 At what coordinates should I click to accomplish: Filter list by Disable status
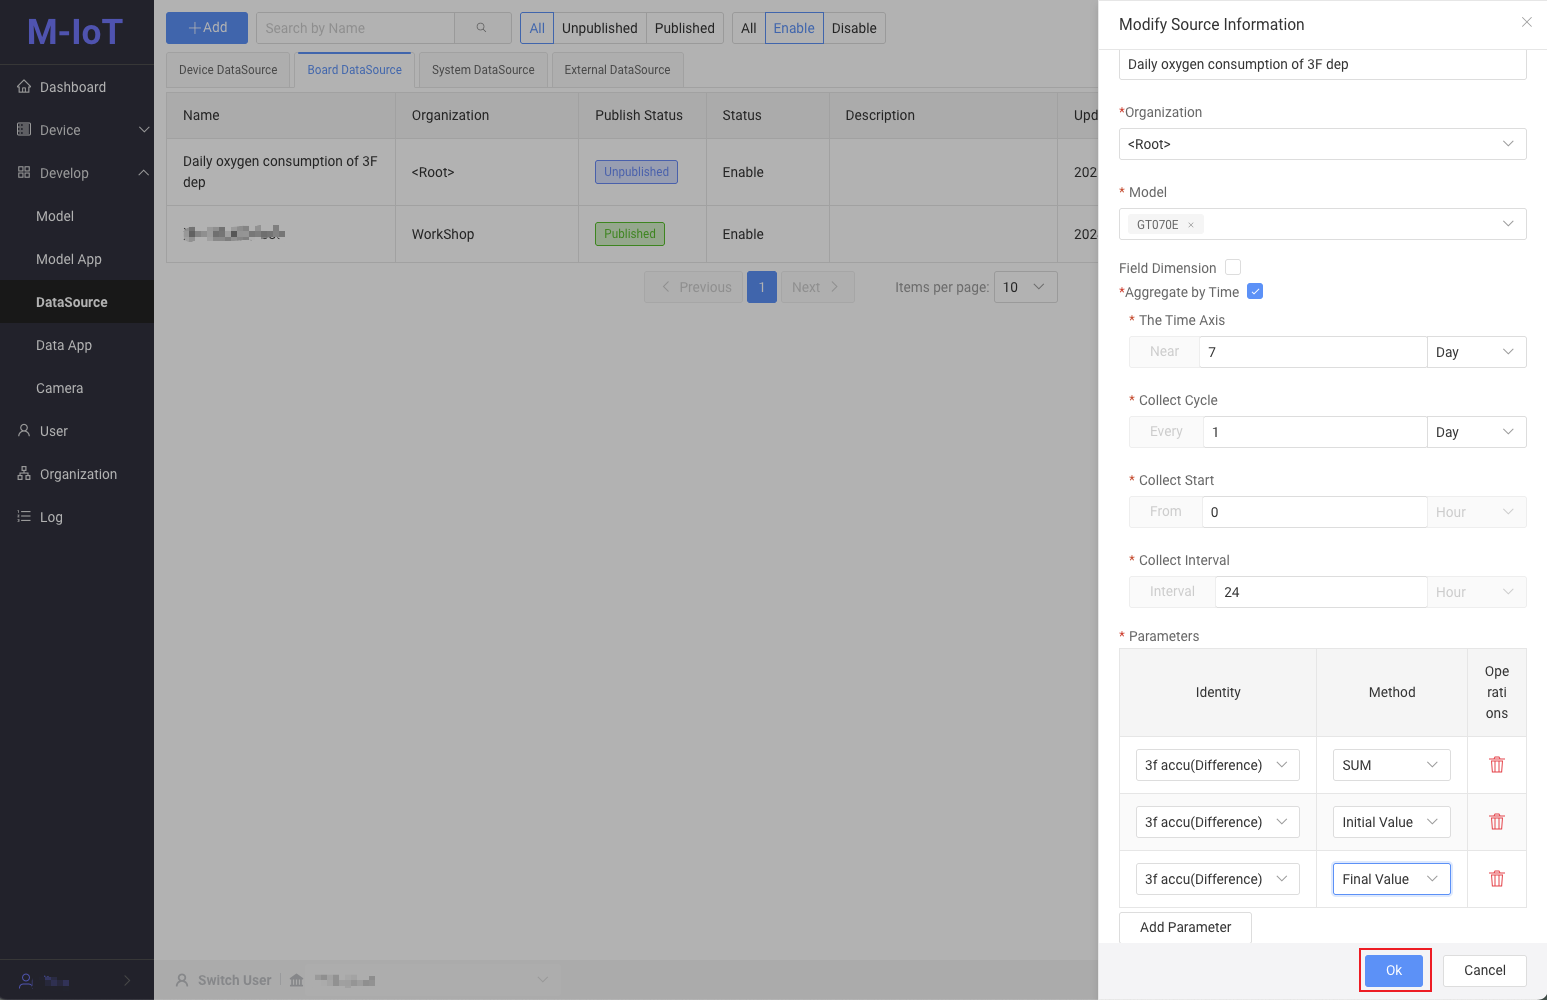pyautogui.click(x=853, y=28)
